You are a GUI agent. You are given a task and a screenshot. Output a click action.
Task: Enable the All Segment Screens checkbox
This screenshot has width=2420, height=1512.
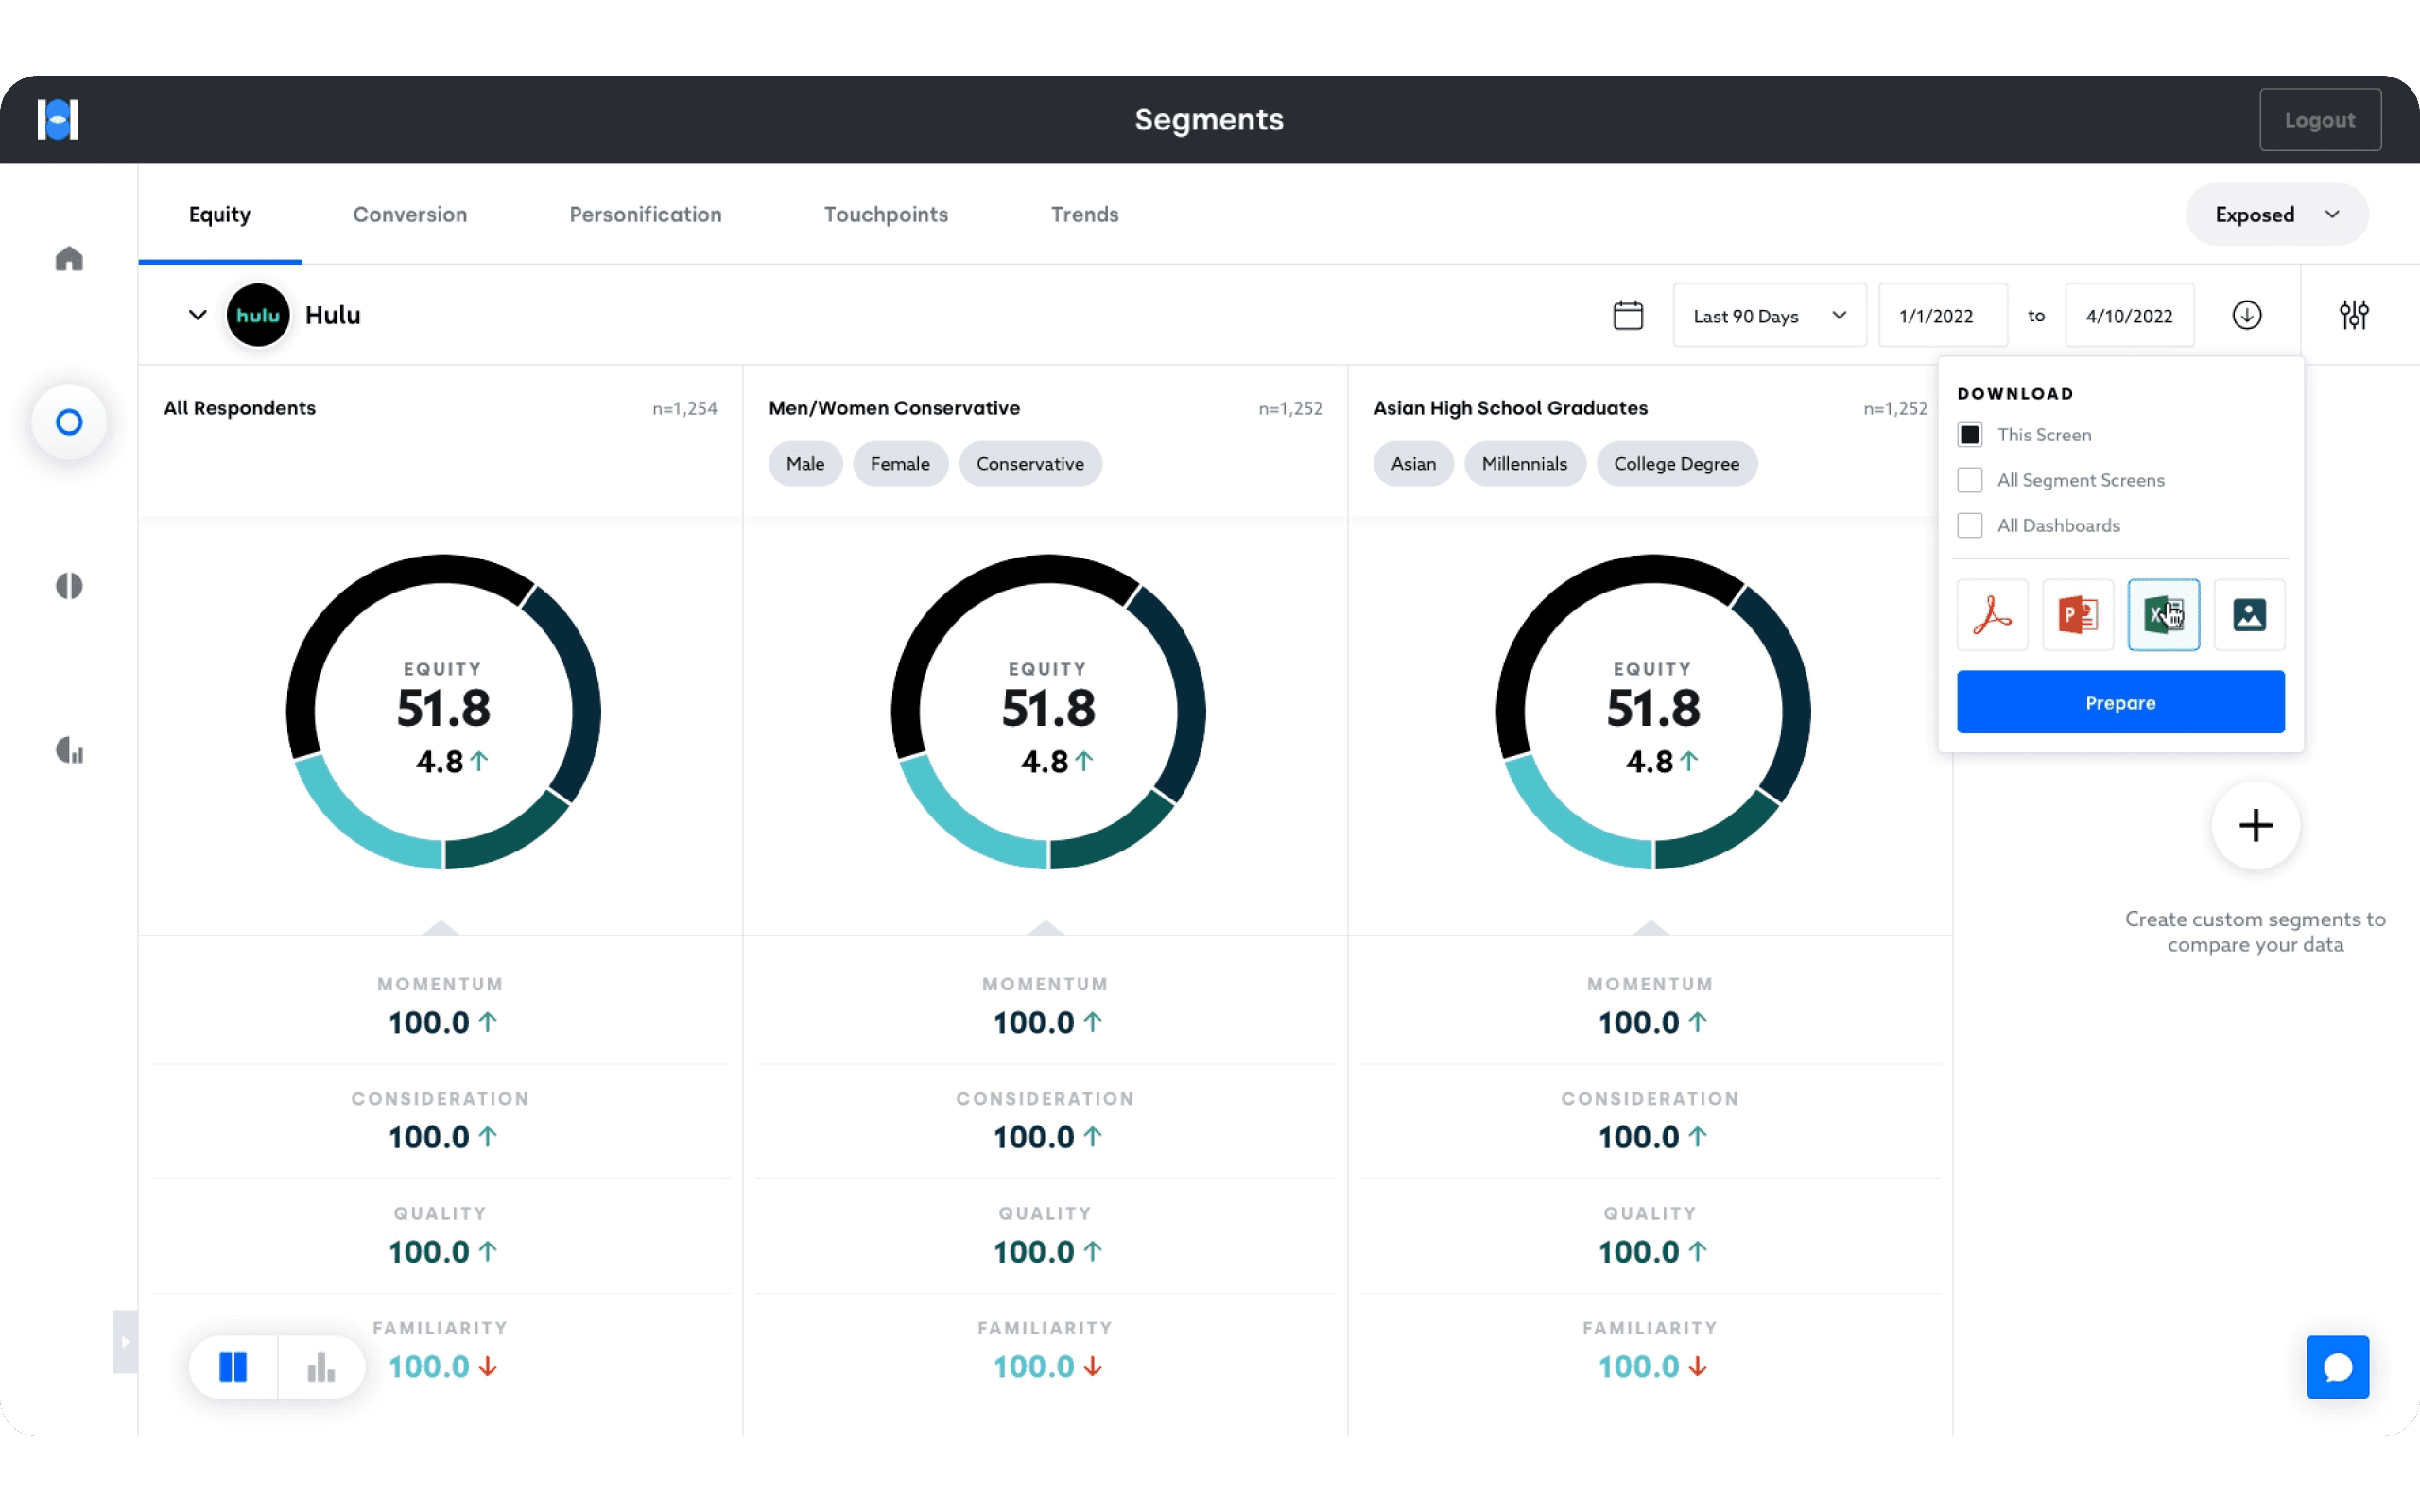[x=1970, y=480]
